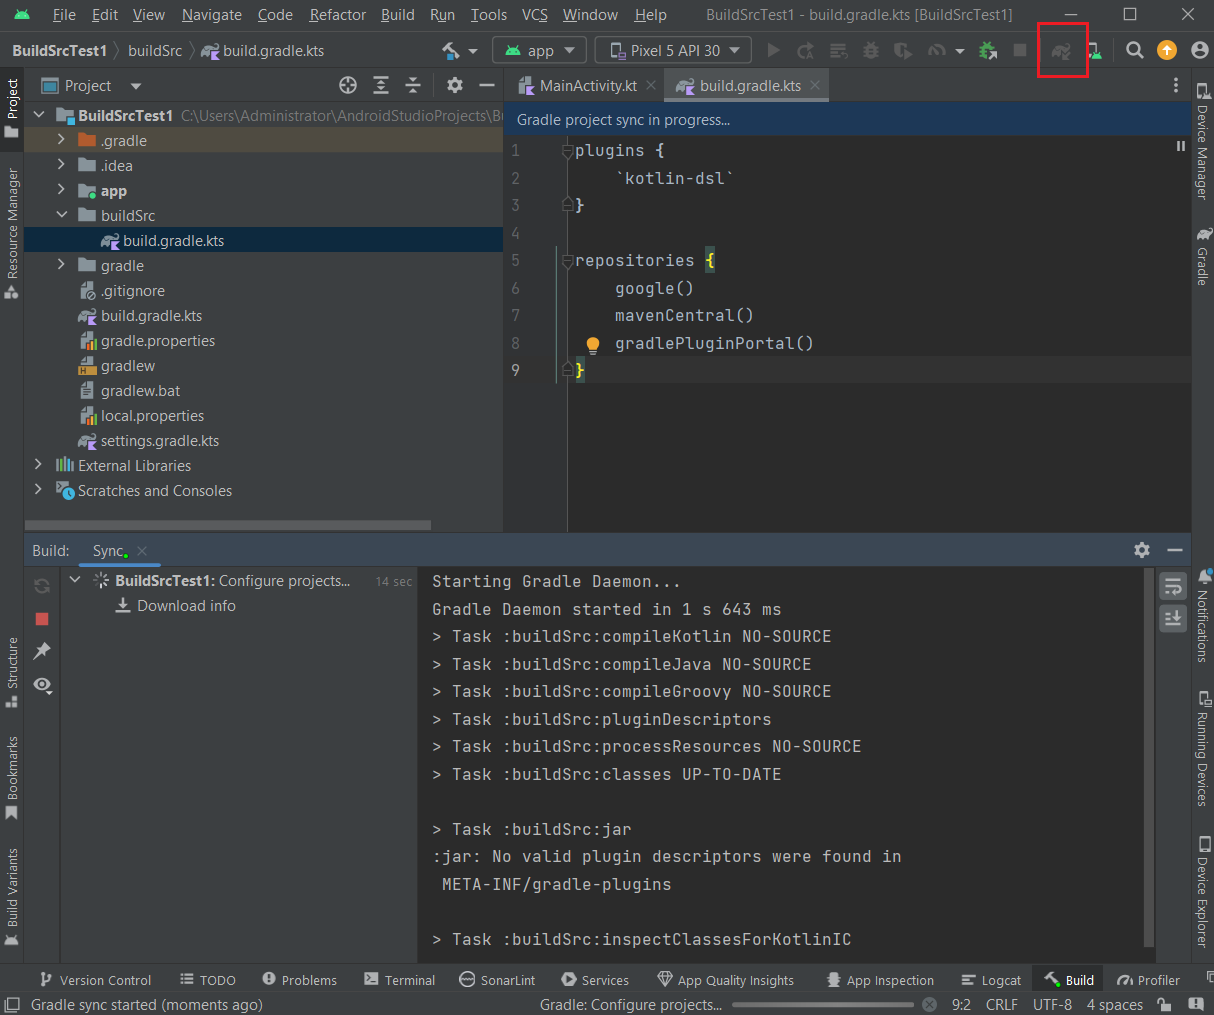Cancel background Gradle task in status bar
1214x1015 pixels.
pos(929,1004)
